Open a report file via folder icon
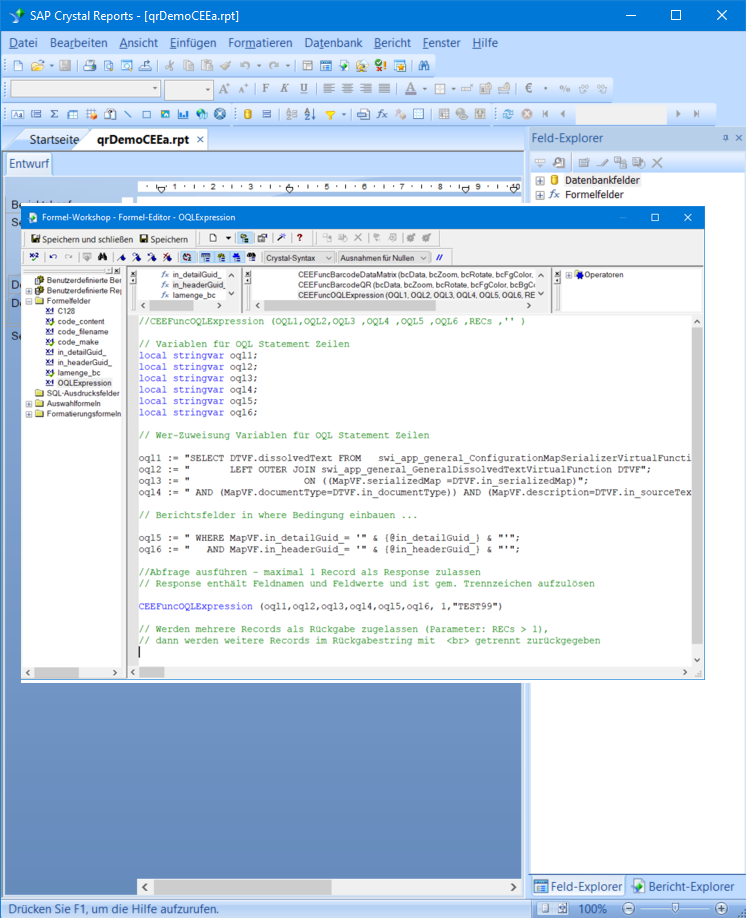This screenshot has width=746, height=918. point(37,66)
